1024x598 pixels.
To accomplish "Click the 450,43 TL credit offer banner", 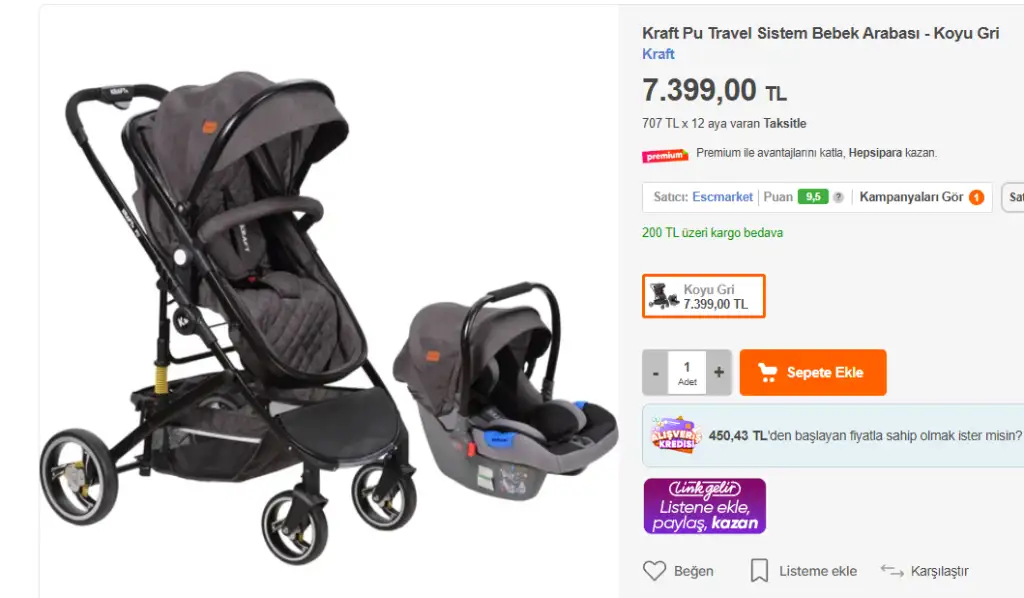I will 833,435.
